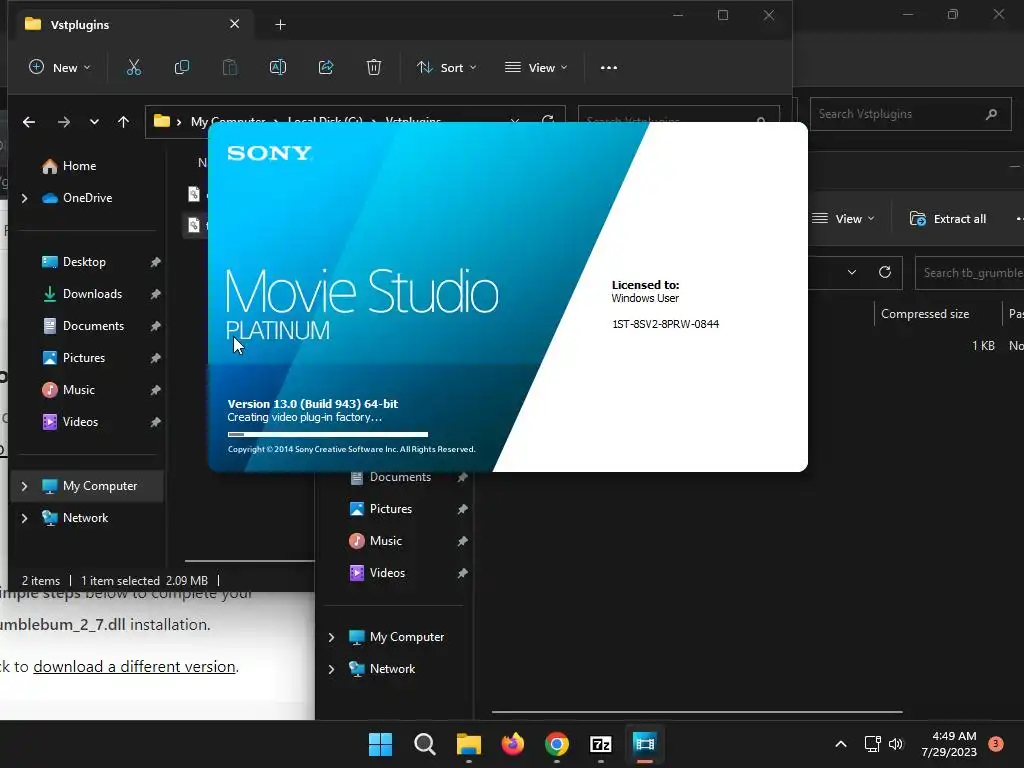Click Search Vstplugins field in background window
This screenshot has width=1024, height=768.
[x=910, y=114]
